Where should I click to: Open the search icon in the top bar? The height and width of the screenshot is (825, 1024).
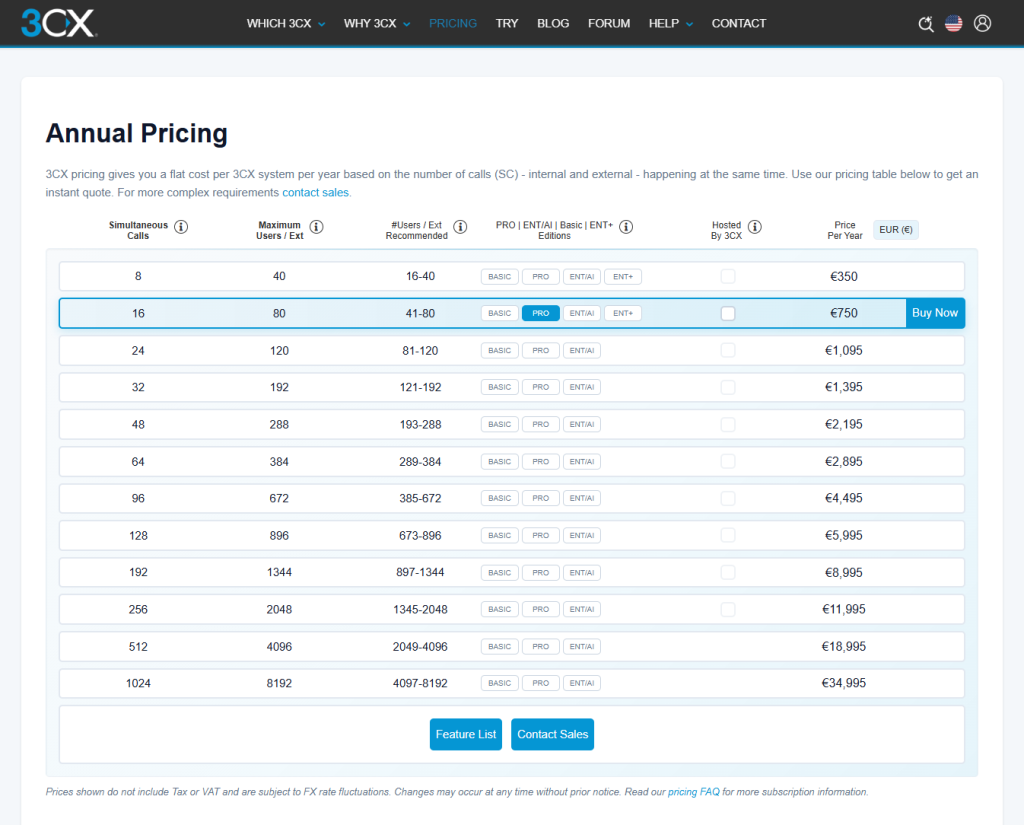926,24
